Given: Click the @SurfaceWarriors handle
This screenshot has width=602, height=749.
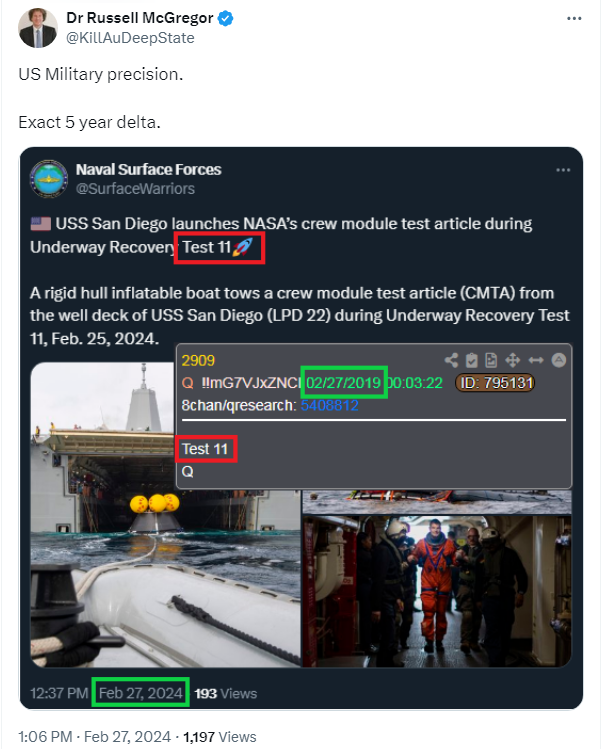Looking at the screenshot, I should [x=135, y=189].
